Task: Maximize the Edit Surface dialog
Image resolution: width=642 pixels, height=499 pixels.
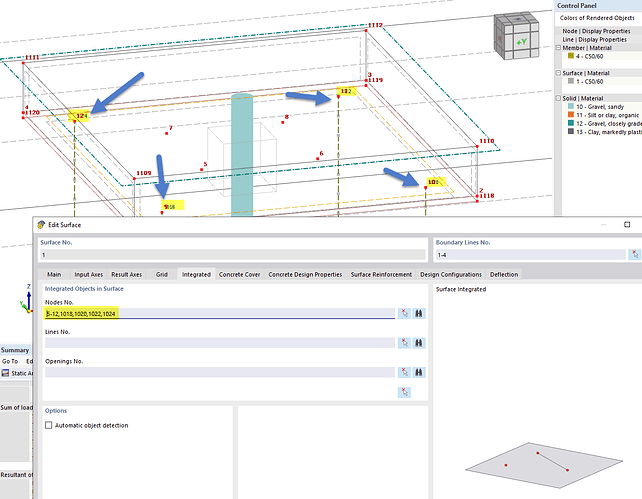Action: [x=627, y=225]
